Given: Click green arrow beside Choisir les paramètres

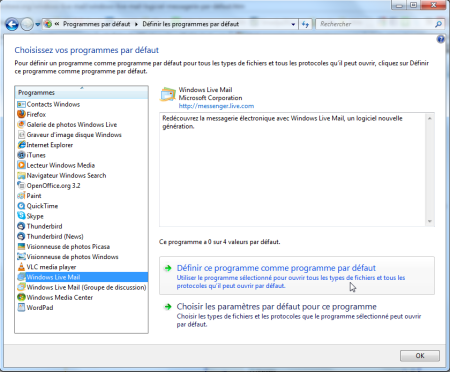Looking at the screenshot, I should click(168, 307).
